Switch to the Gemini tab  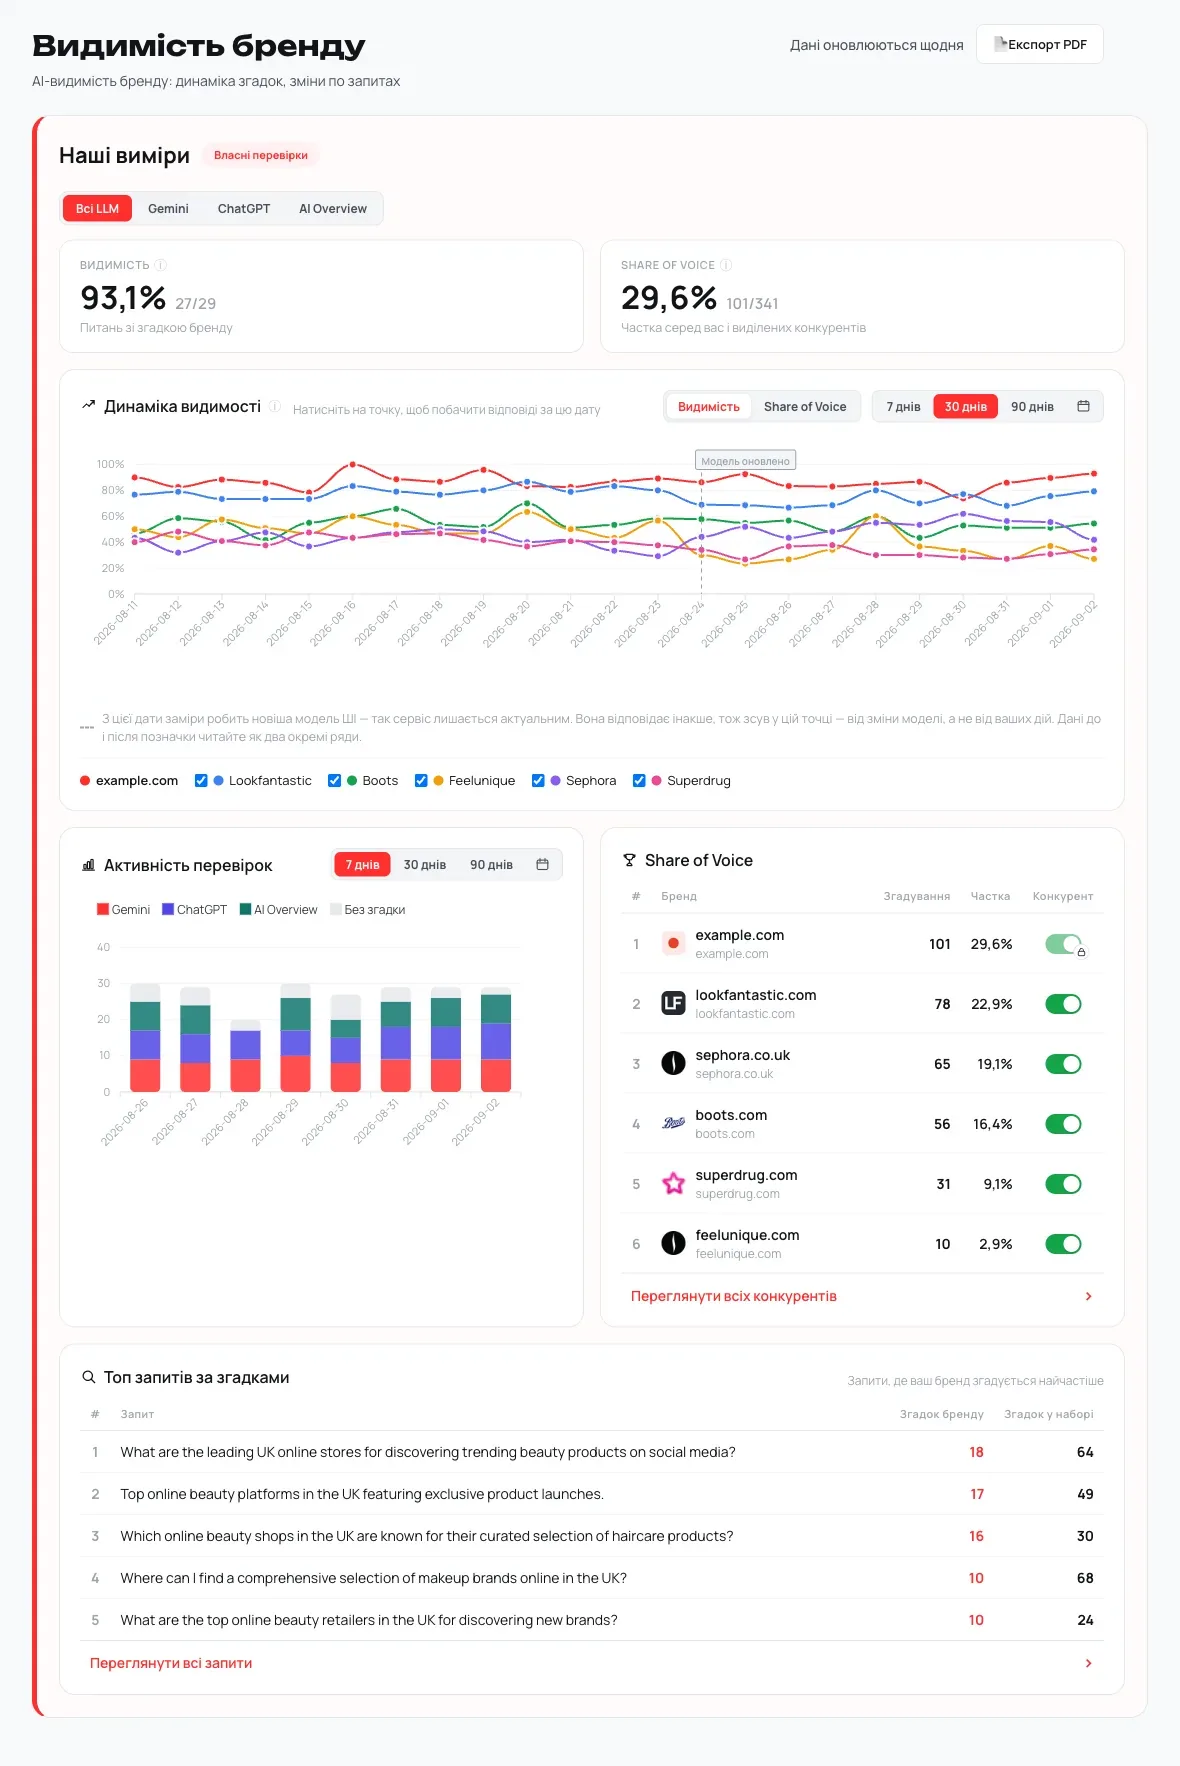coord(168,209)
